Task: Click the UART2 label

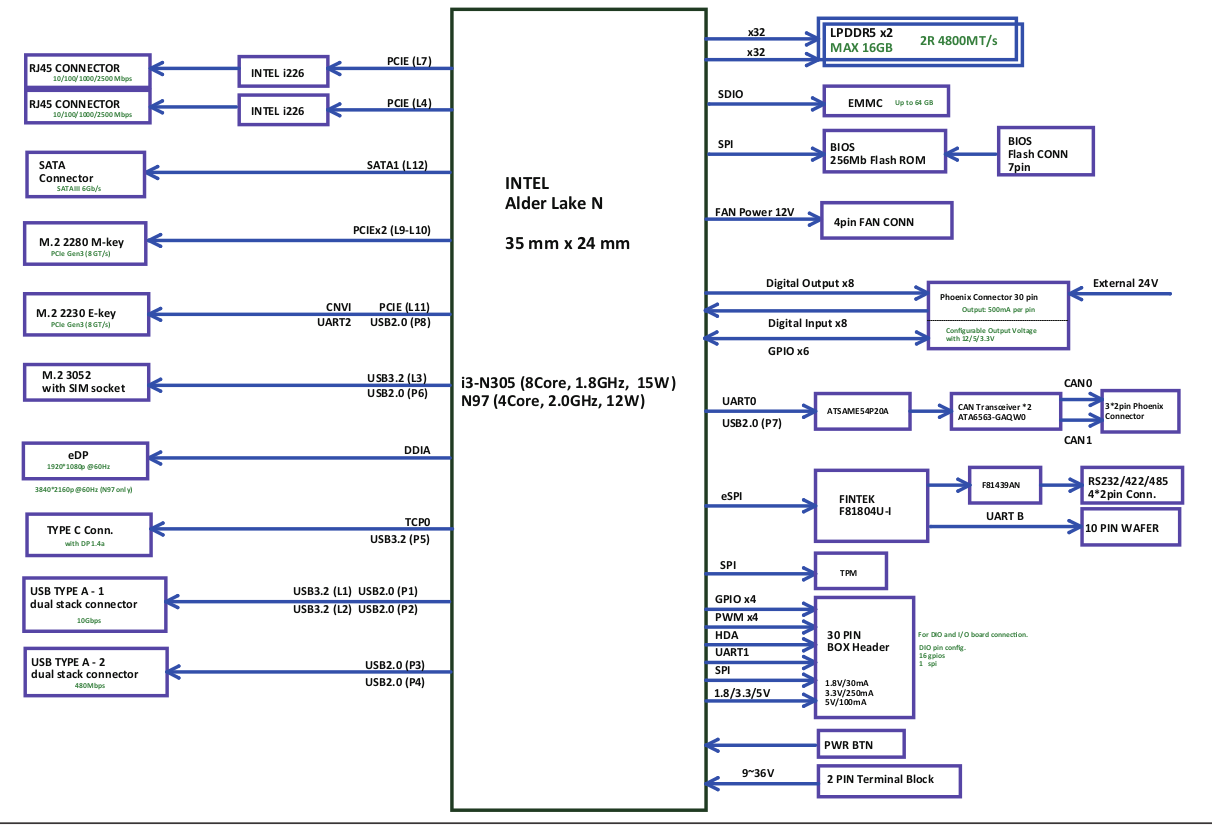Action: pos(334,322)
